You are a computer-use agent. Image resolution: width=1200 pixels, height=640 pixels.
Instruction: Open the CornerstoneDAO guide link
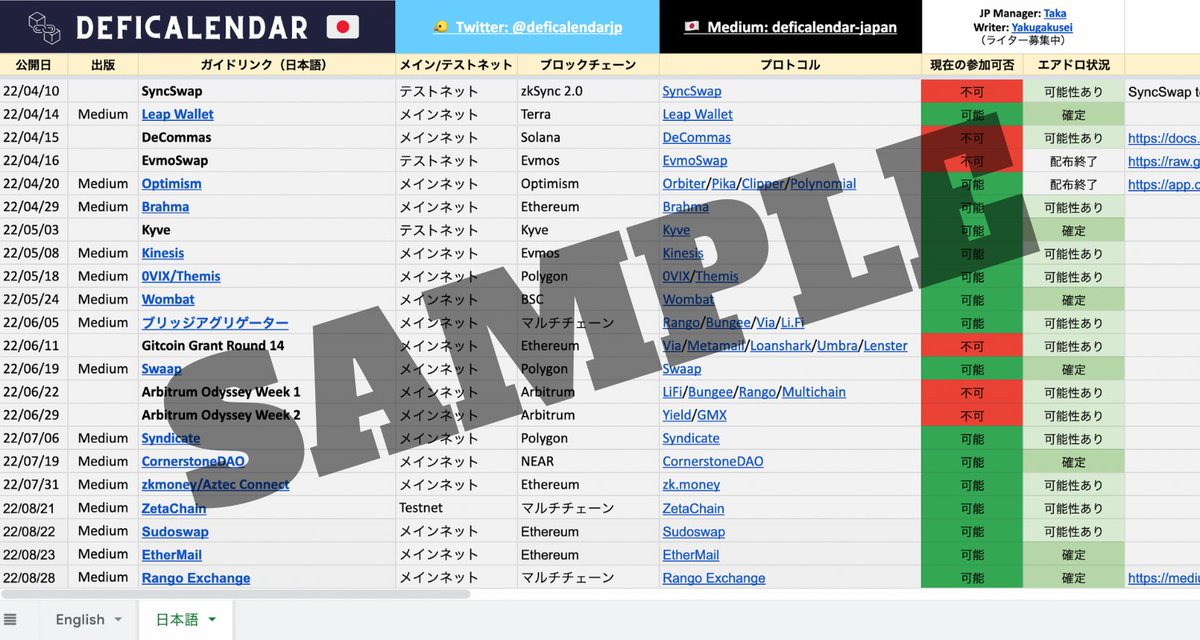click(x=194, y=461)
